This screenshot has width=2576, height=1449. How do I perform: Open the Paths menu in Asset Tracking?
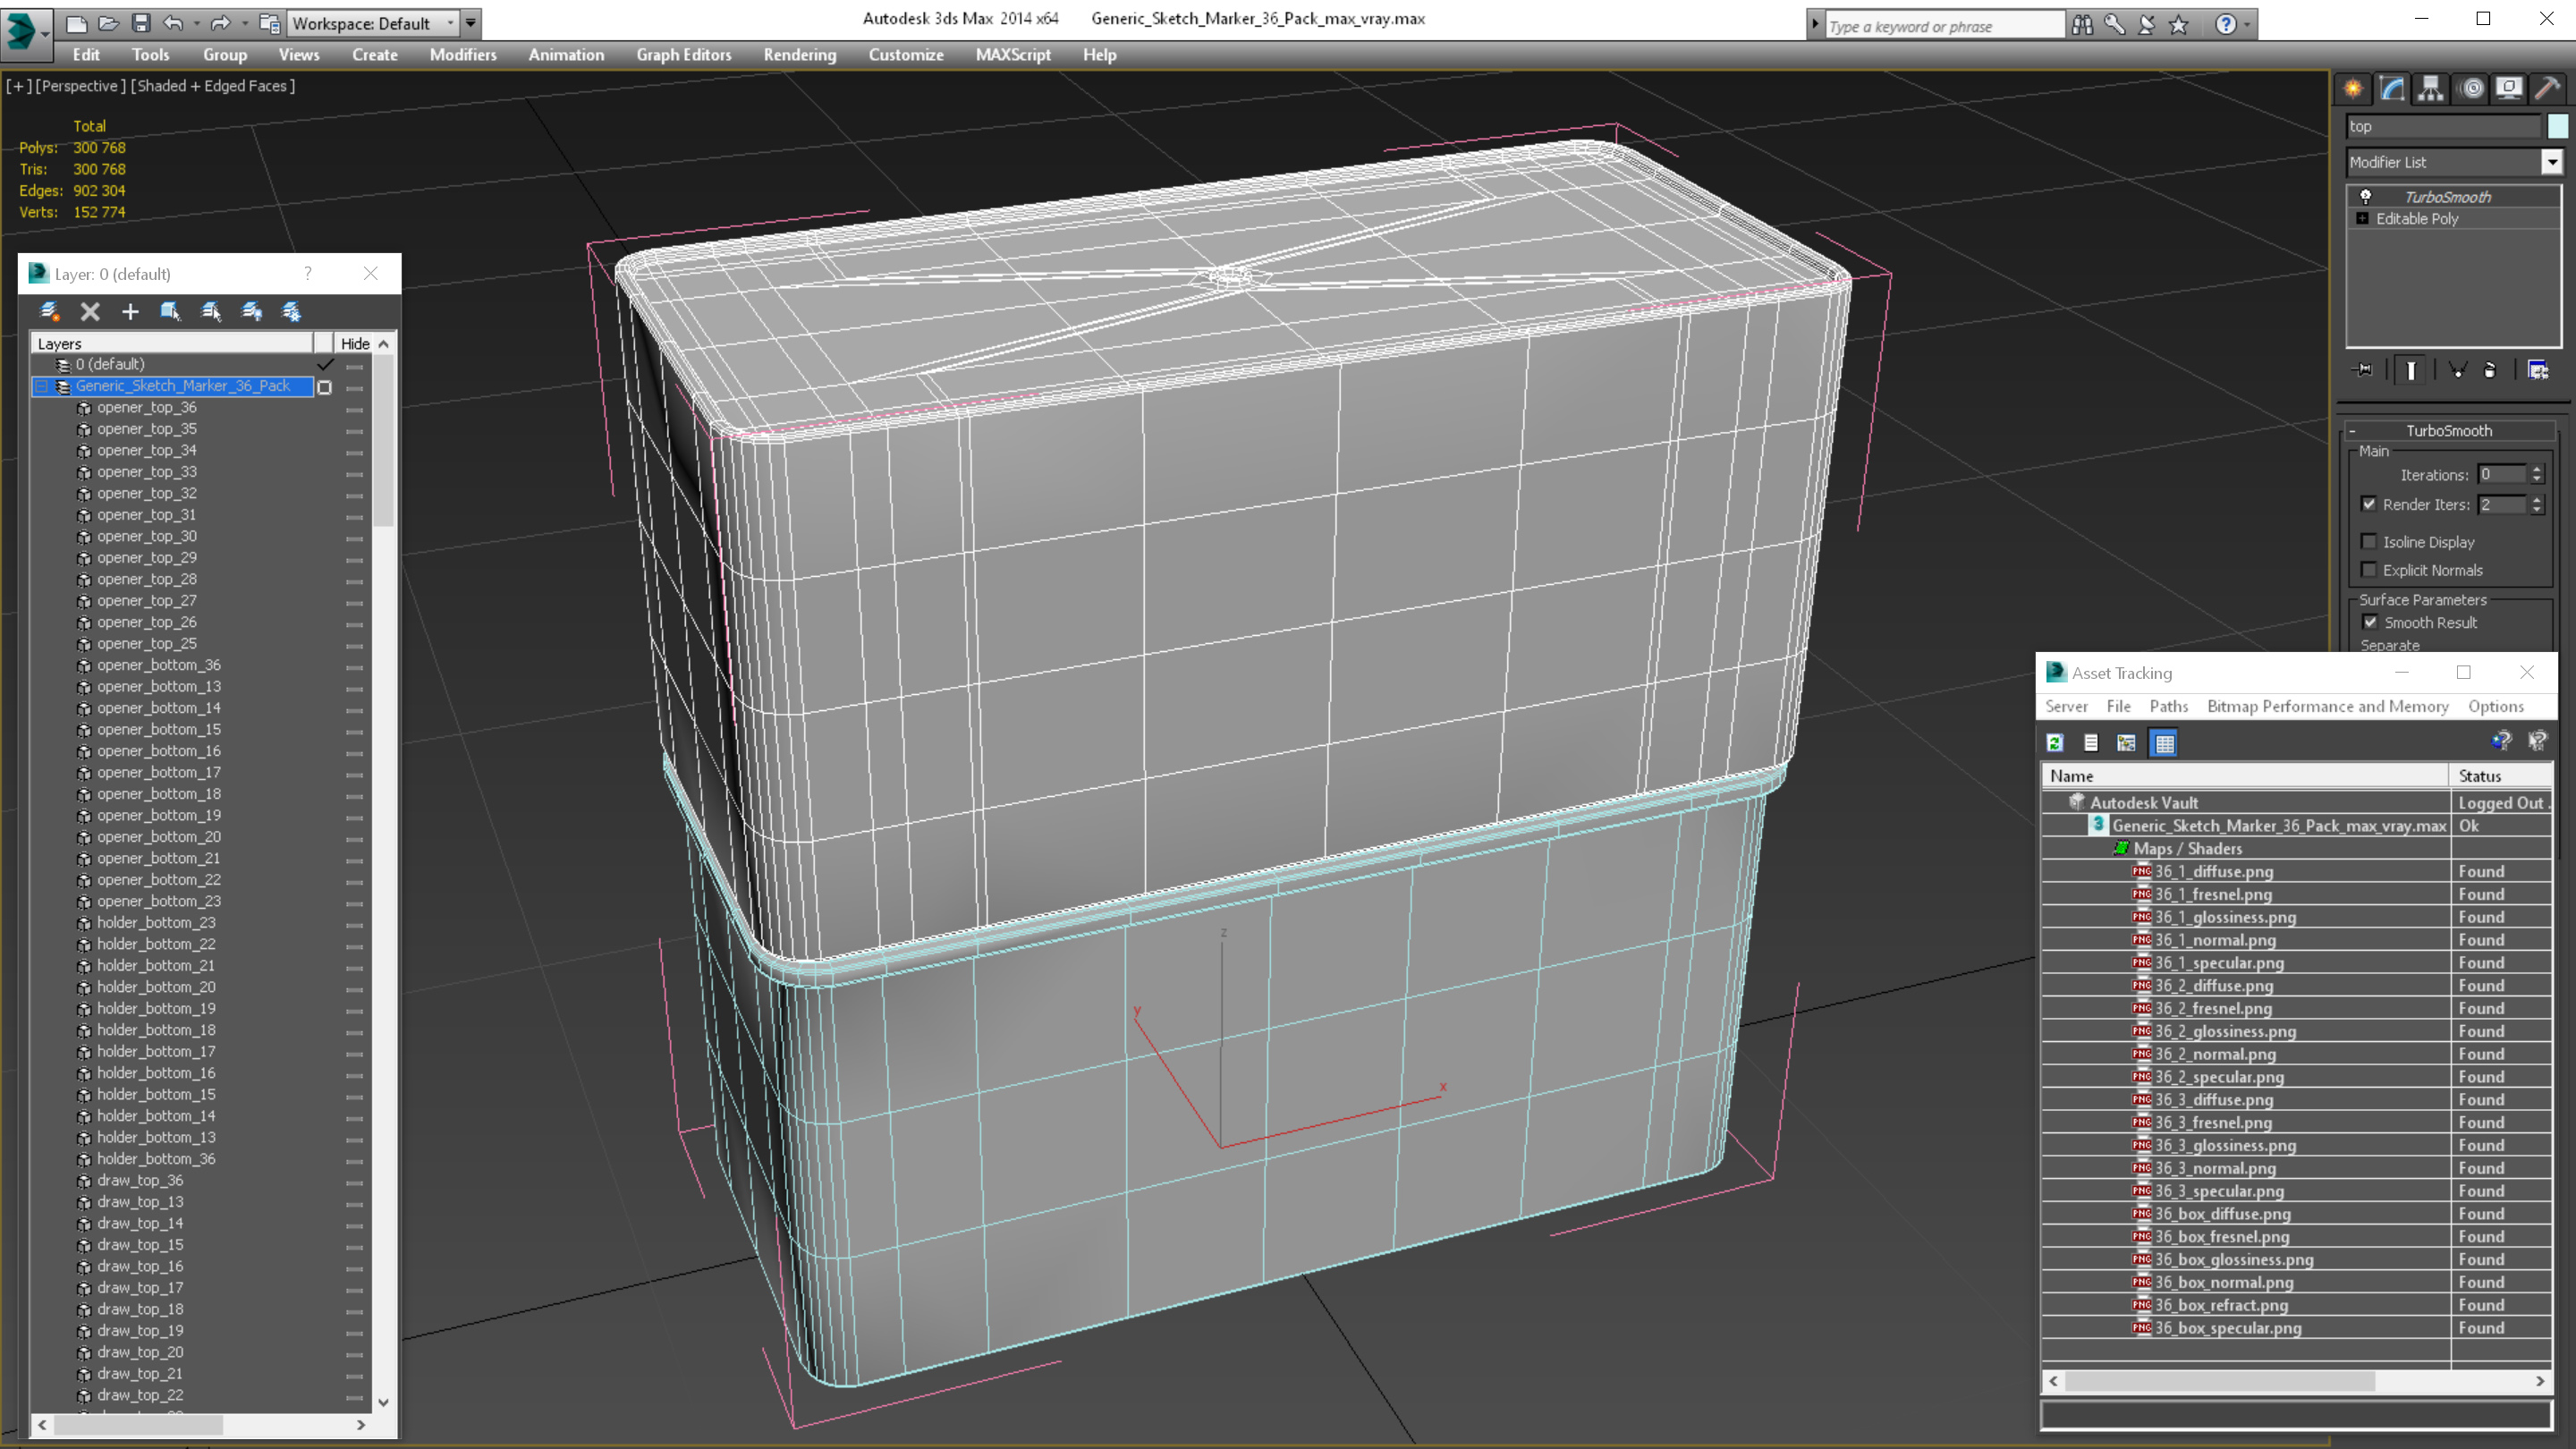pos(2169,707)
